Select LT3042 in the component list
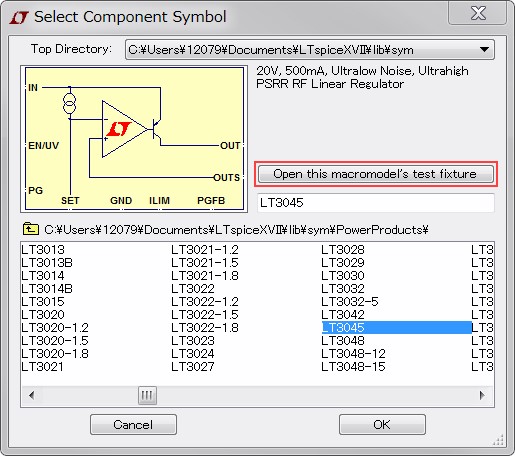Image resolution: width=515 pixels, height=456 pixels. click(x=343, y=315)
